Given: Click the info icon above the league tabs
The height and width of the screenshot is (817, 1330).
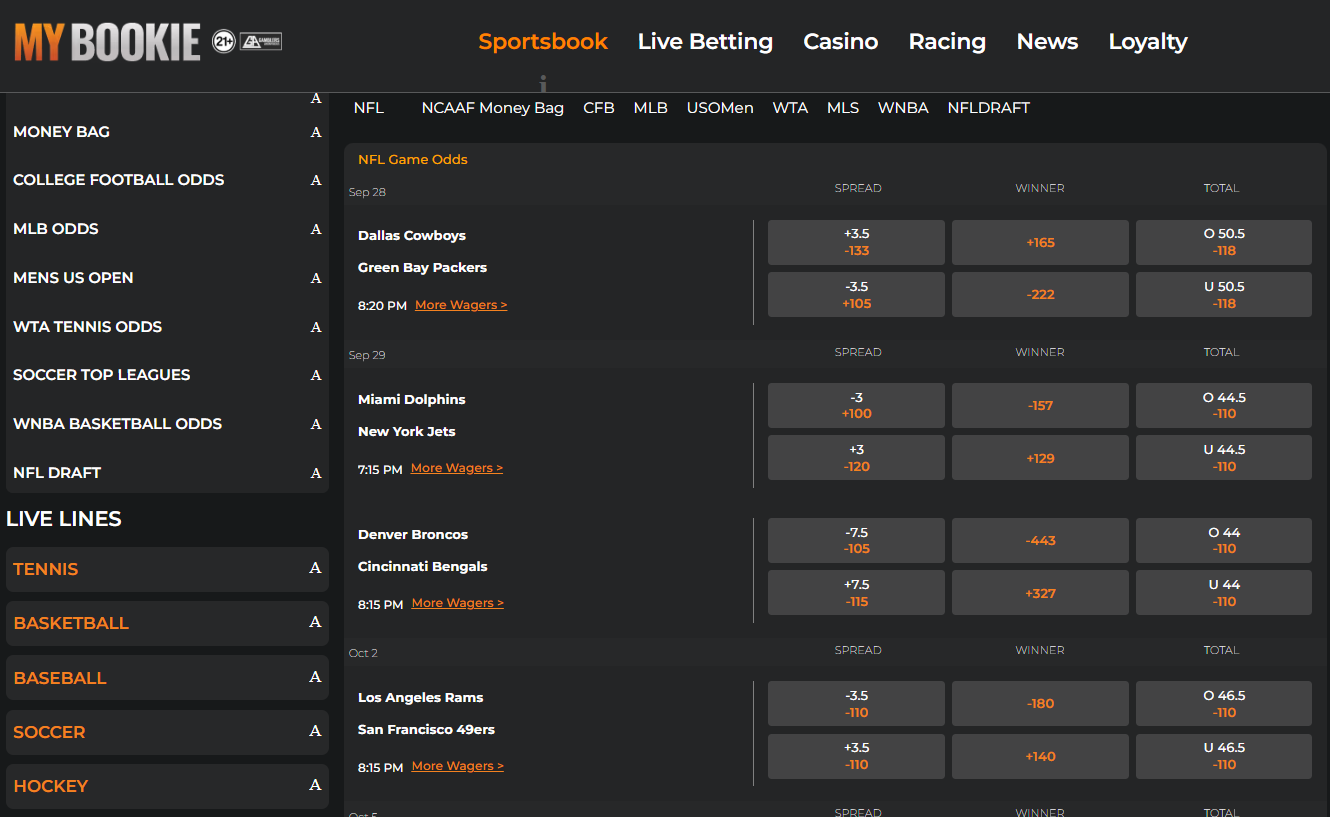Looking at the screenshot, I should pyautogui.click(x=544, y=83).
